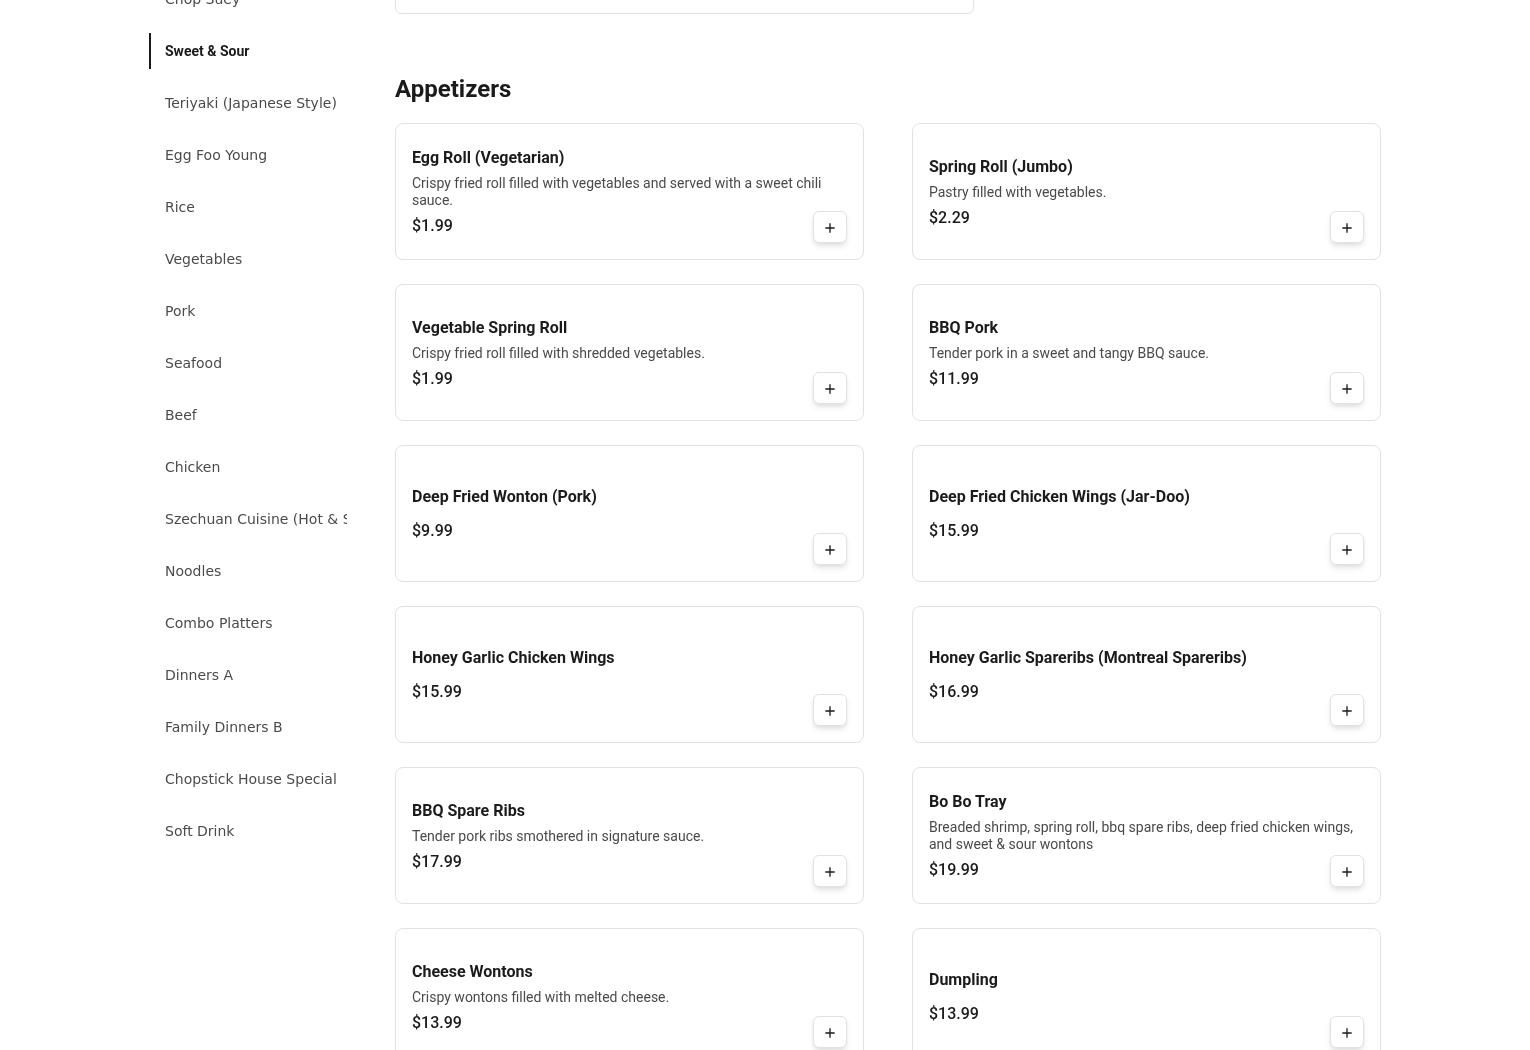
Task: Add Deep Fried Chicken Wings (Jar-Doo)
Action: 1346,550
